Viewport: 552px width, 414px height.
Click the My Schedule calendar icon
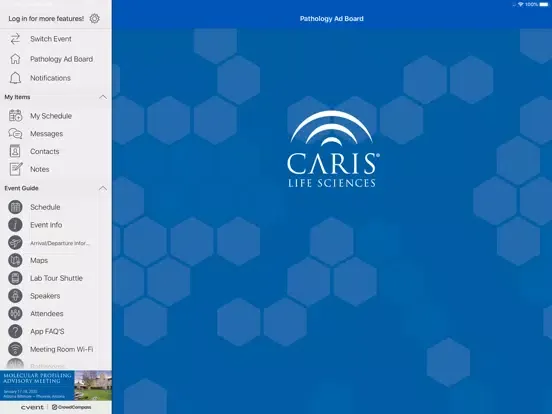(15, 115)
